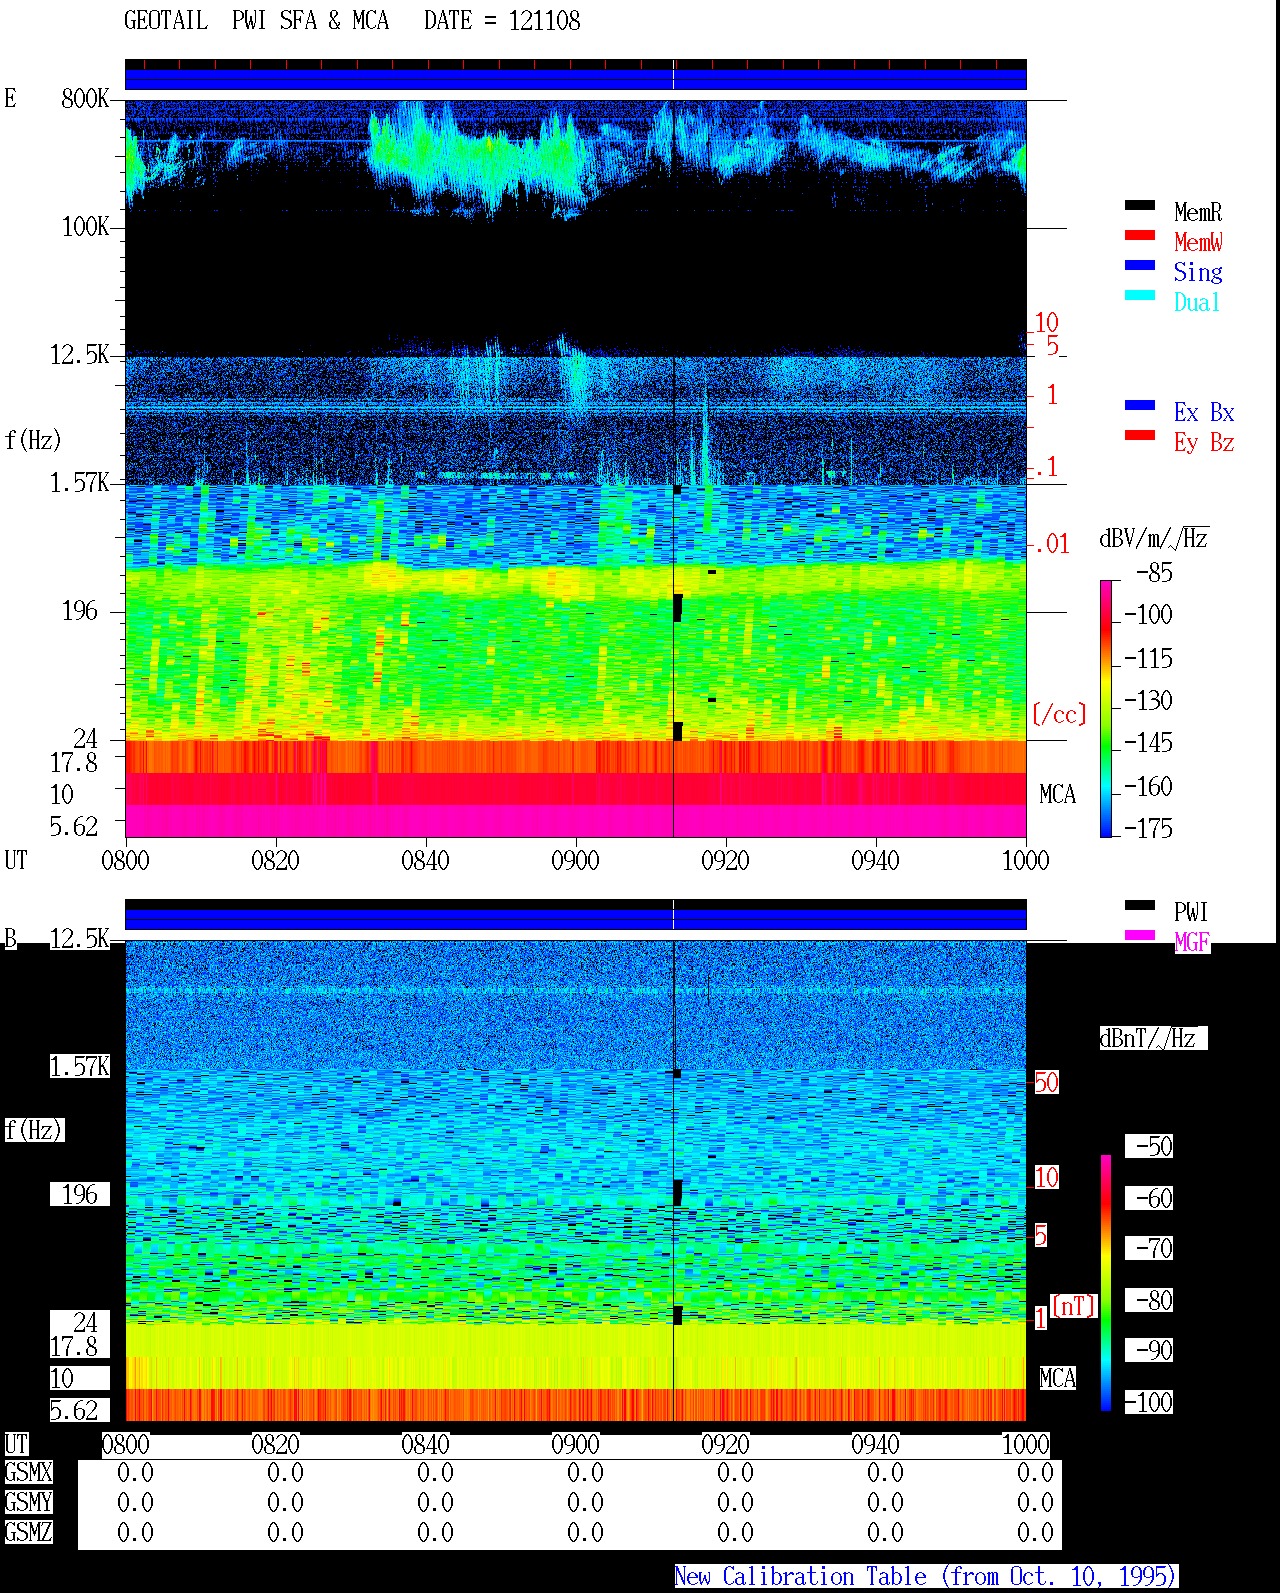This screenshot has height=1593, width=1280.
Task: Click the '12.5K' label on E panel
Action: click(79, 355)
